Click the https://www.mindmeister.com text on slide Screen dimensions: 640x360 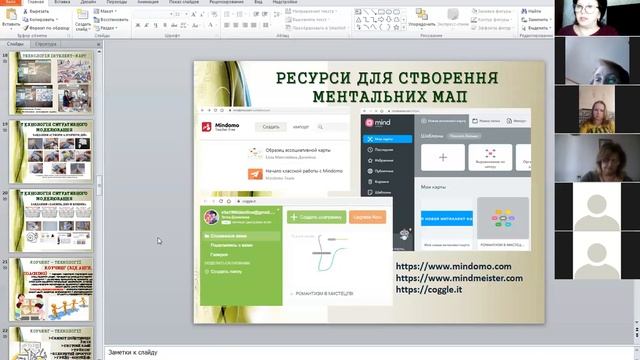[x=459, y=278]
